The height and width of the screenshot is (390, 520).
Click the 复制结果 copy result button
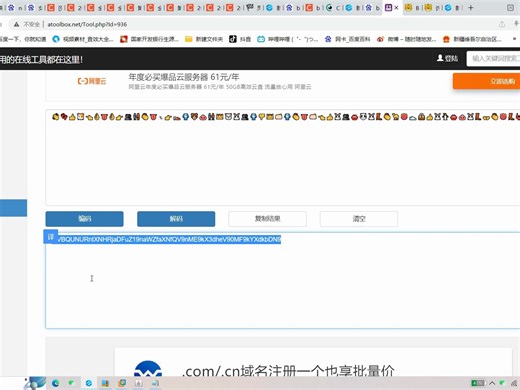[267, 219]
